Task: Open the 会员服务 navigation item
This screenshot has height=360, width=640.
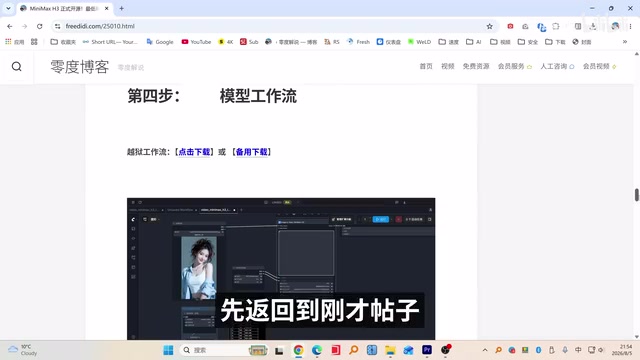Action: coord(515,66)
